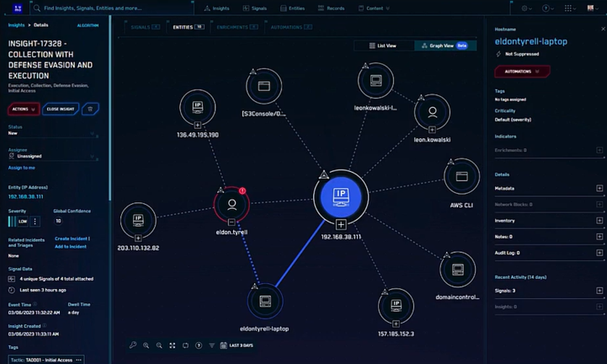Open the Actions dropdown
The image size is (607, 364).
point(24,109)
